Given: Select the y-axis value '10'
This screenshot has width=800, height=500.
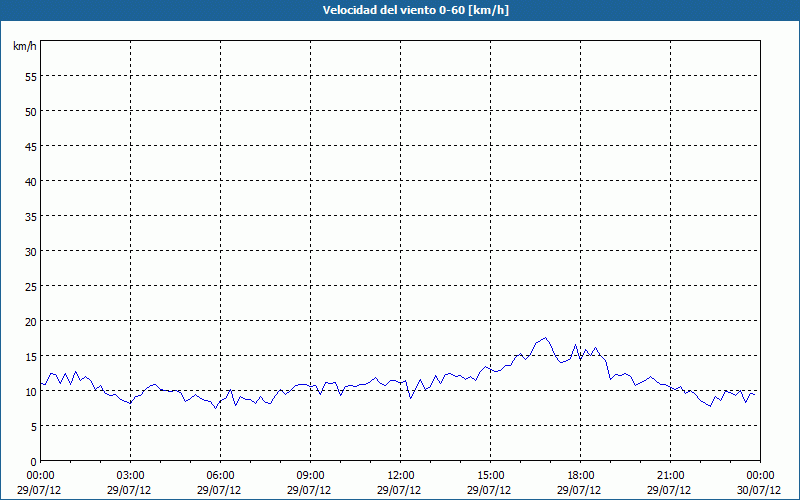Looking at the screenshot, I should pyautogui.click(x=31, y=391).
